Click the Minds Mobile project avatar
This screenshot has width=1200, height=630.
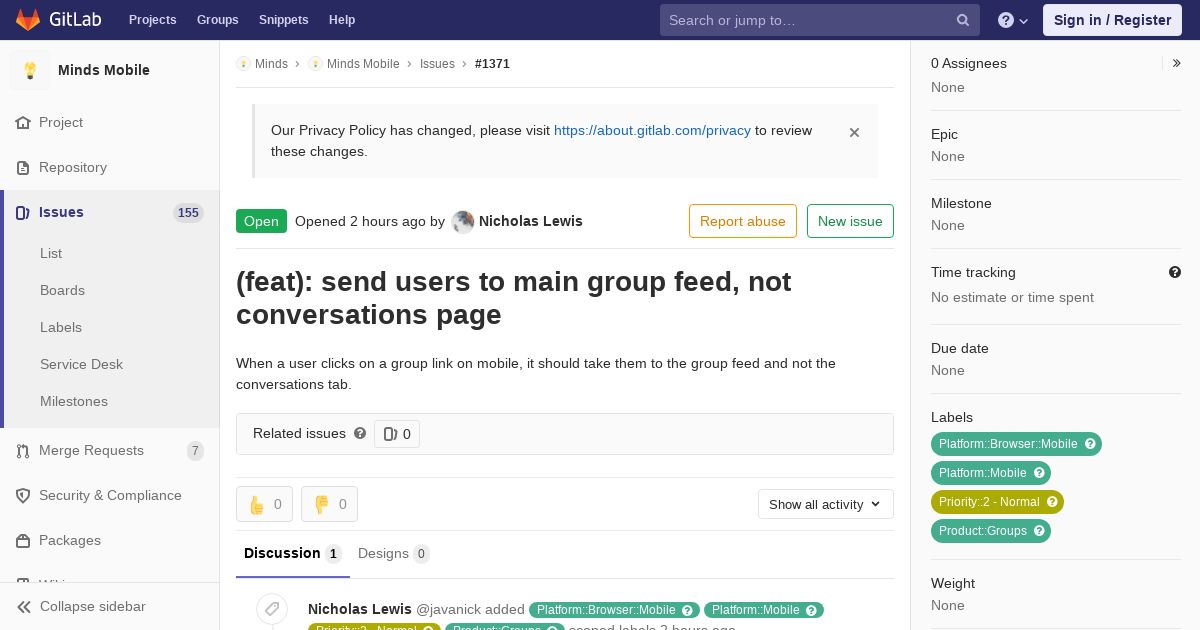[30, 70]
